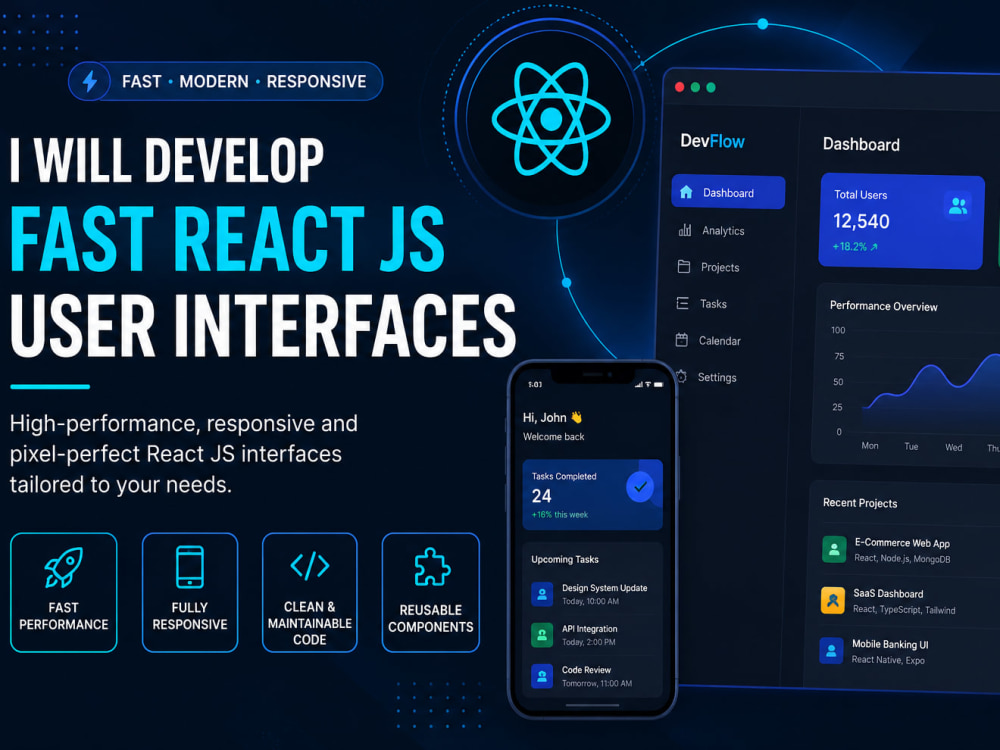Click the Fully Responsive feature card
The image size is (1000, 750).
[189, 592]
